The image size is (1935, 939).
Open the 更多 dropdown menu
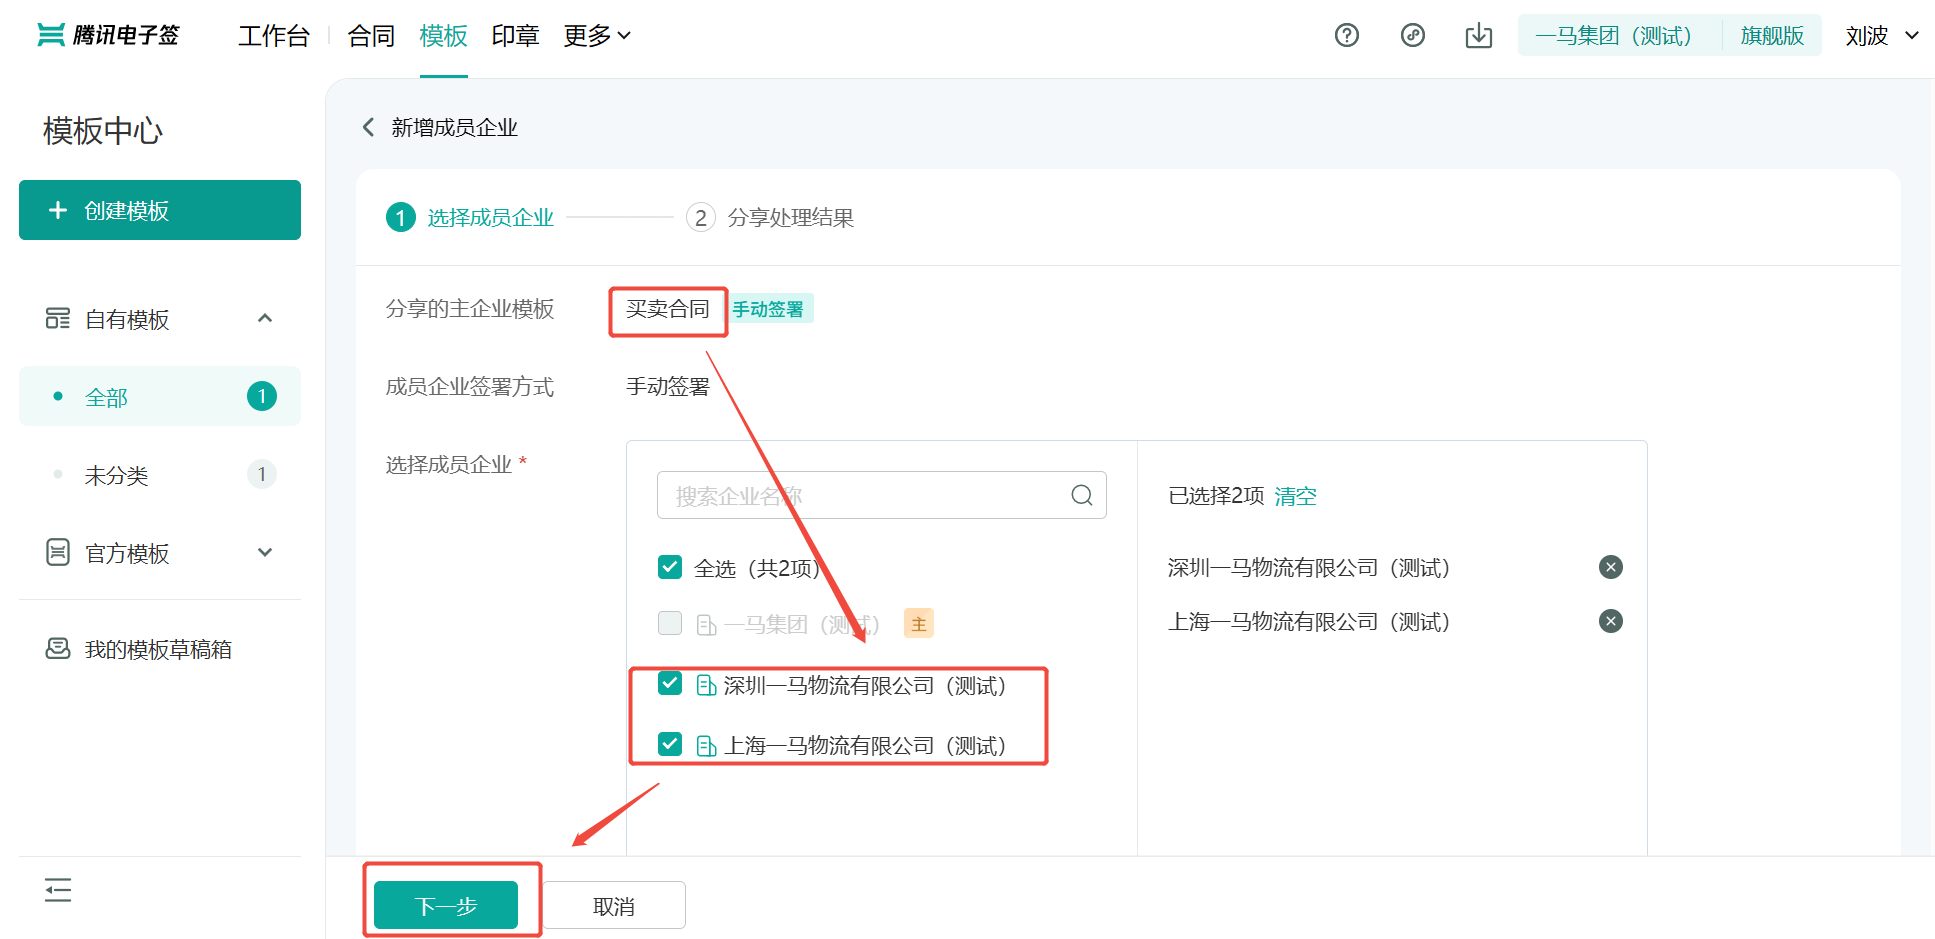[x=597, y=36]
